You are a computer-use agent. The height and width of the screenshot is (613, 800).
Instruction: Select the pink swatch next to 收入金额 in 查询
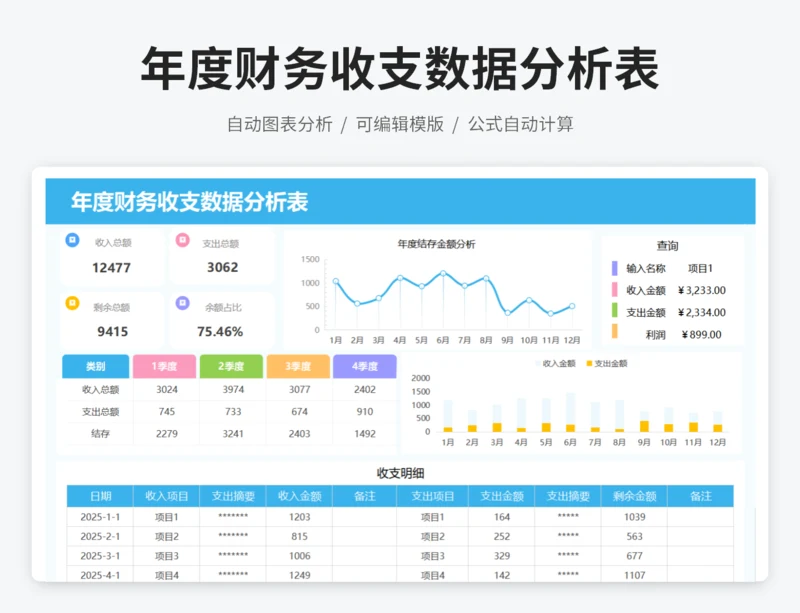pos(614,290)
